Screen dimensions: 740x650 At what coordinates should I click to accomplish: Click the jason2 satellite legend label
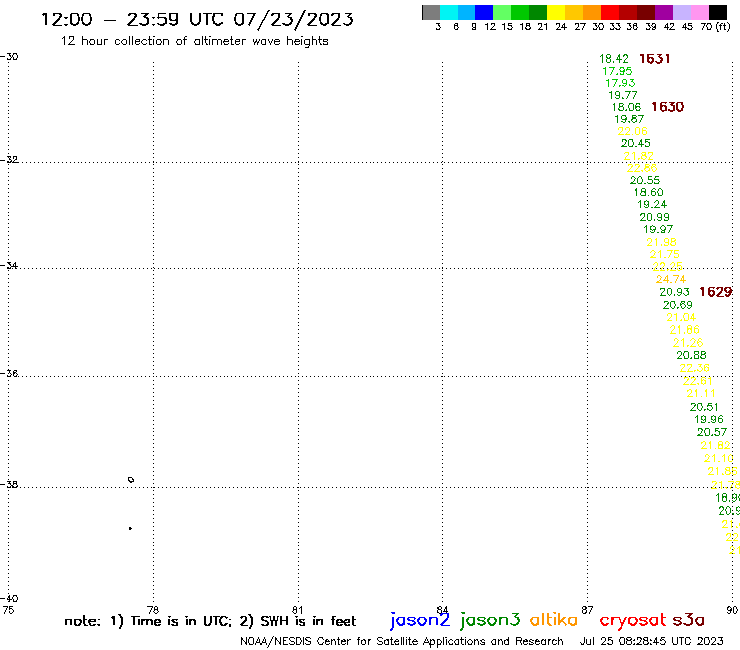coord(420,620)
